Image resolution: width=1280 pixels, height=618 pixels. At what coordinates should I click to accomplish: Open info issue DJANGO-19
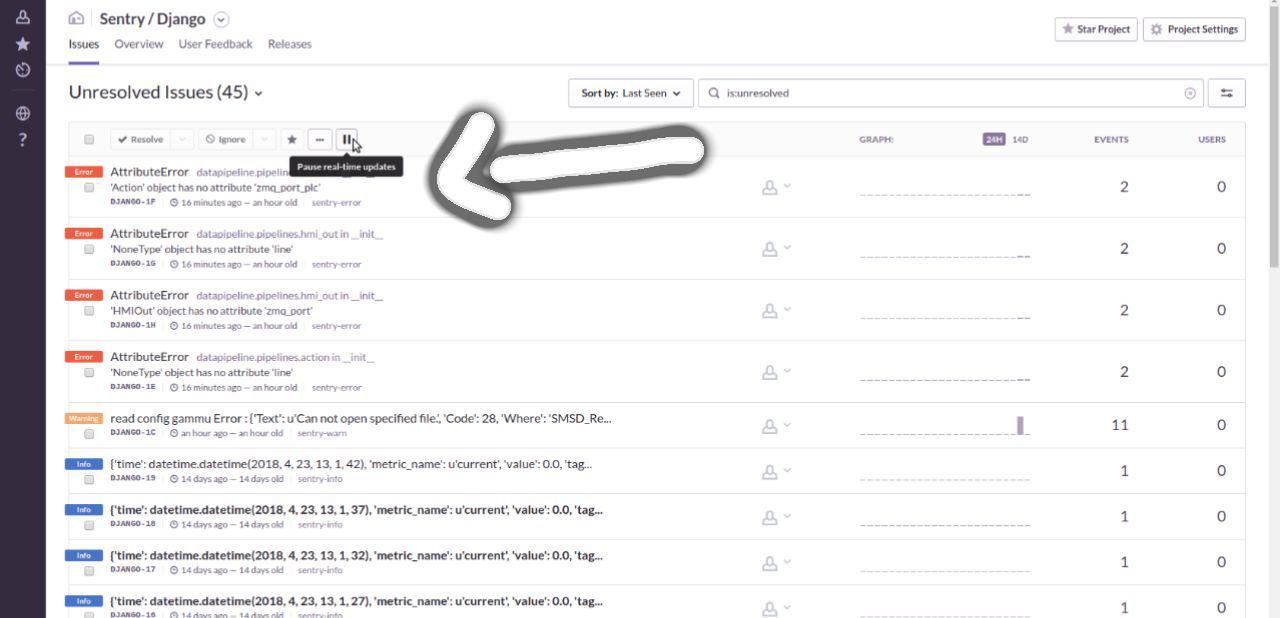tap(350, 464)
